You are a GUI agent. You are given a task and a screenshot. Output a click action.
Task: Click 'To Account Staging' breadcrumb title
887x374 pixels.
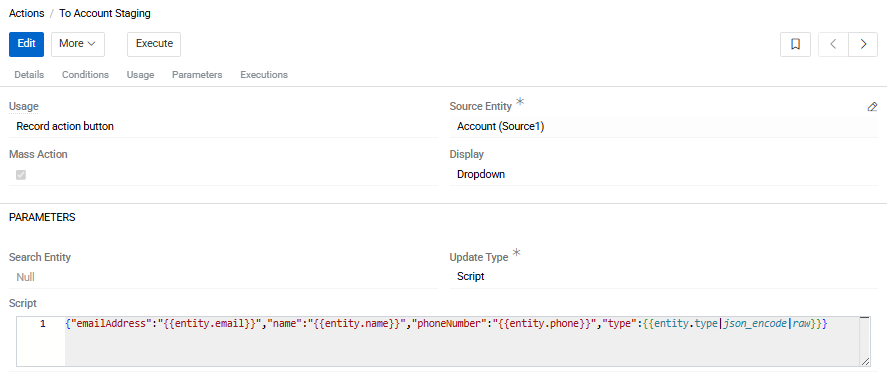105,13
